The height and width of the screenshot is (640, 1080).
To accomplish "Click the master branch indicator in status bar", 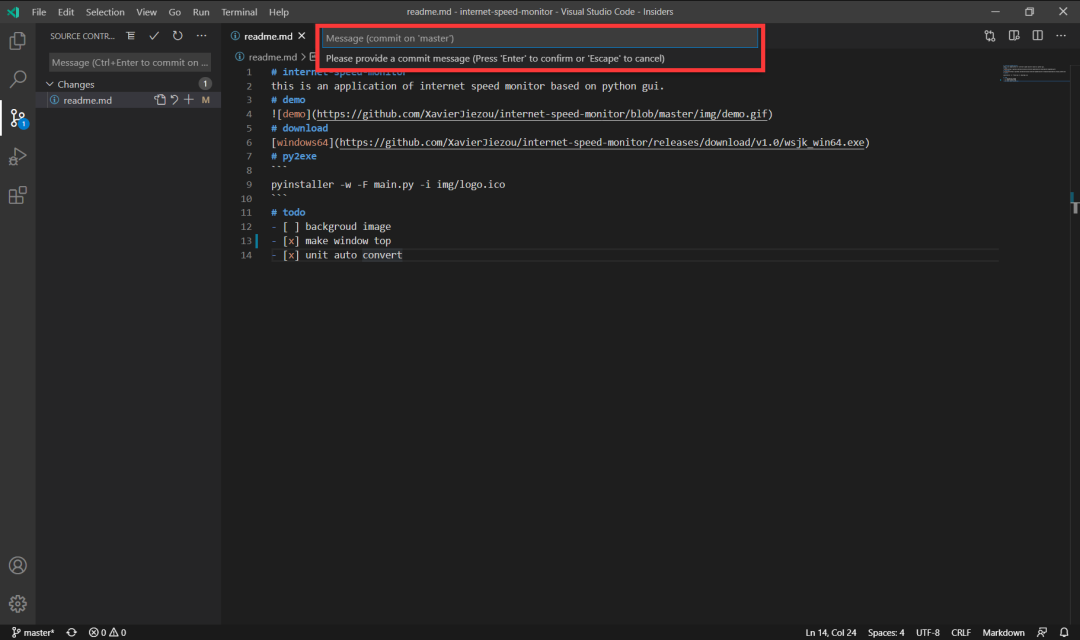I will tap(32, 632).
